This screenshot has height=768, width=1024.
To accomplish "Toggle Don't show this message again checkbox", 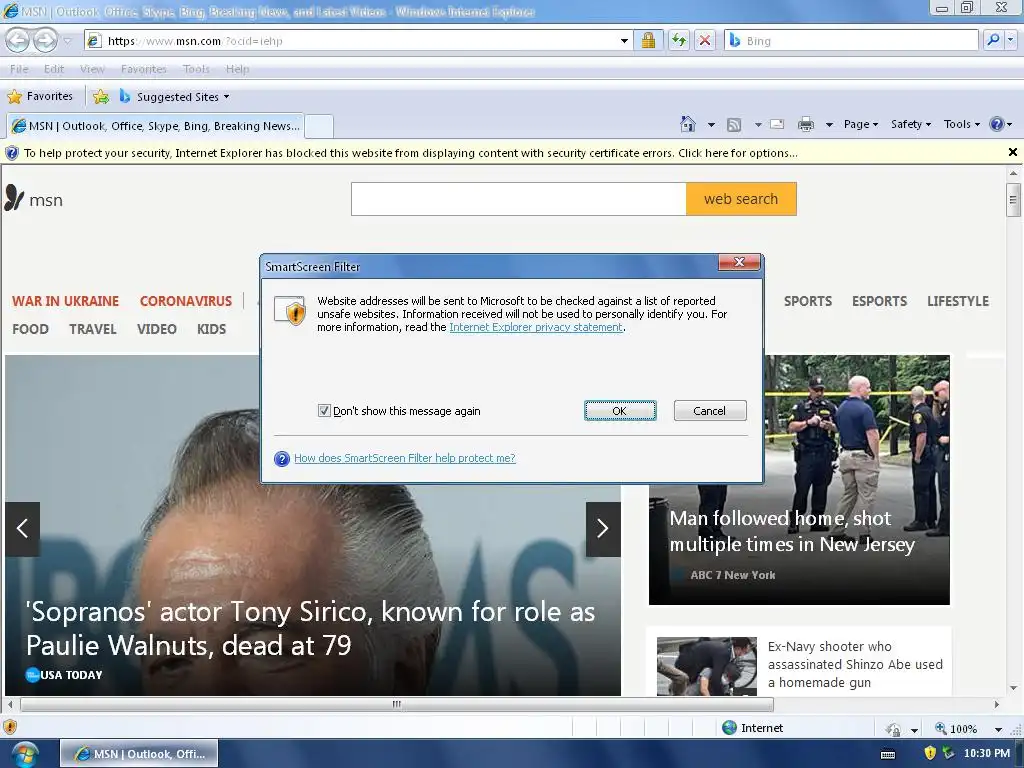I will click(324, 411).
